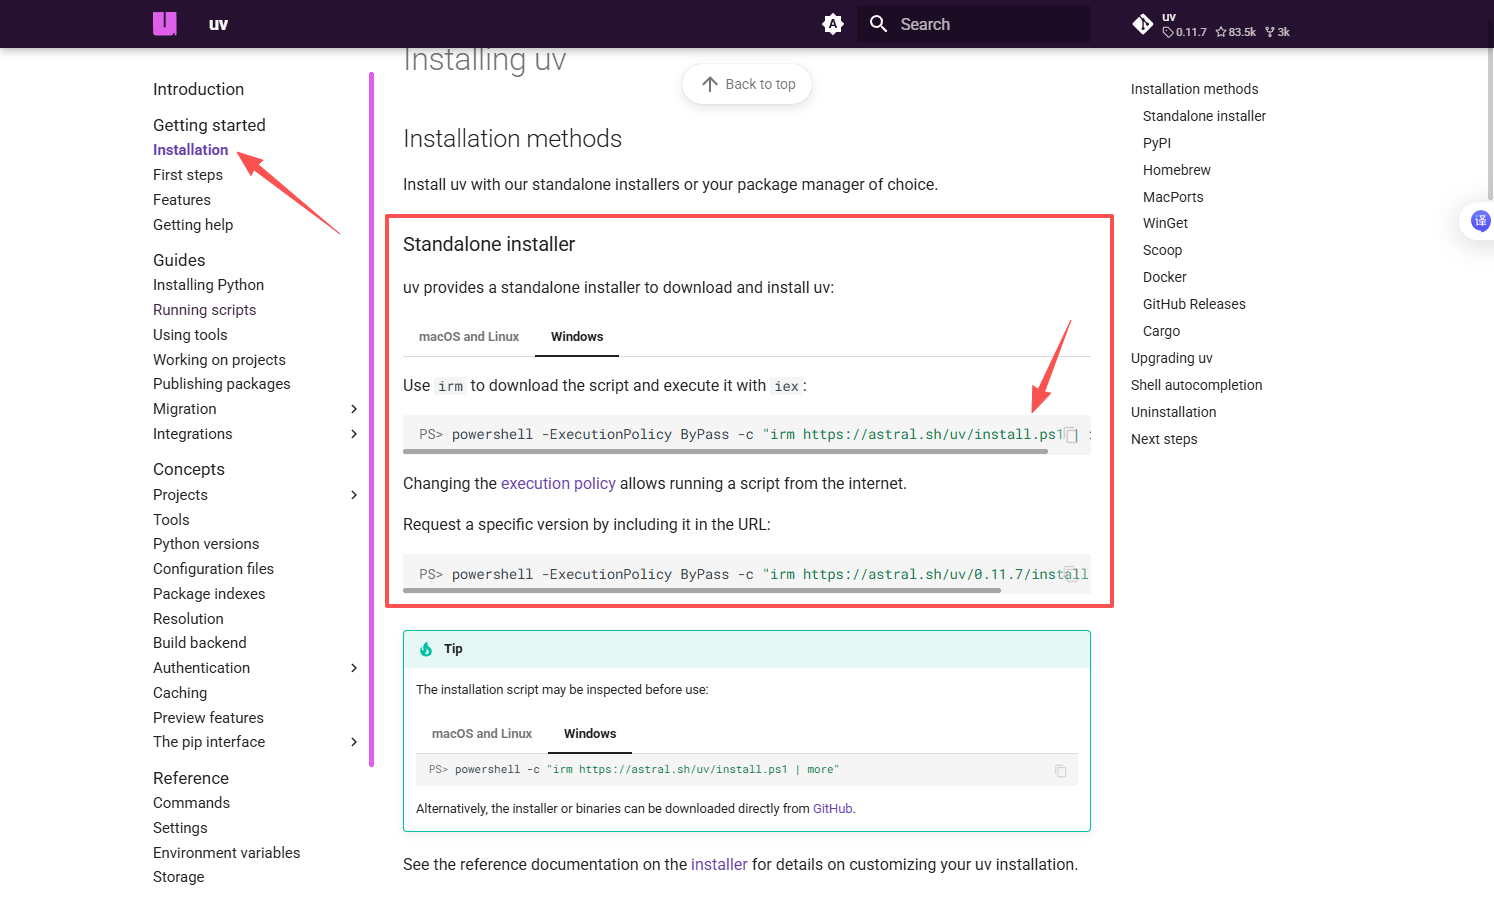
Task: Switch to macOS and Linux tab in Tip box
Action: [x=482, y=734]
